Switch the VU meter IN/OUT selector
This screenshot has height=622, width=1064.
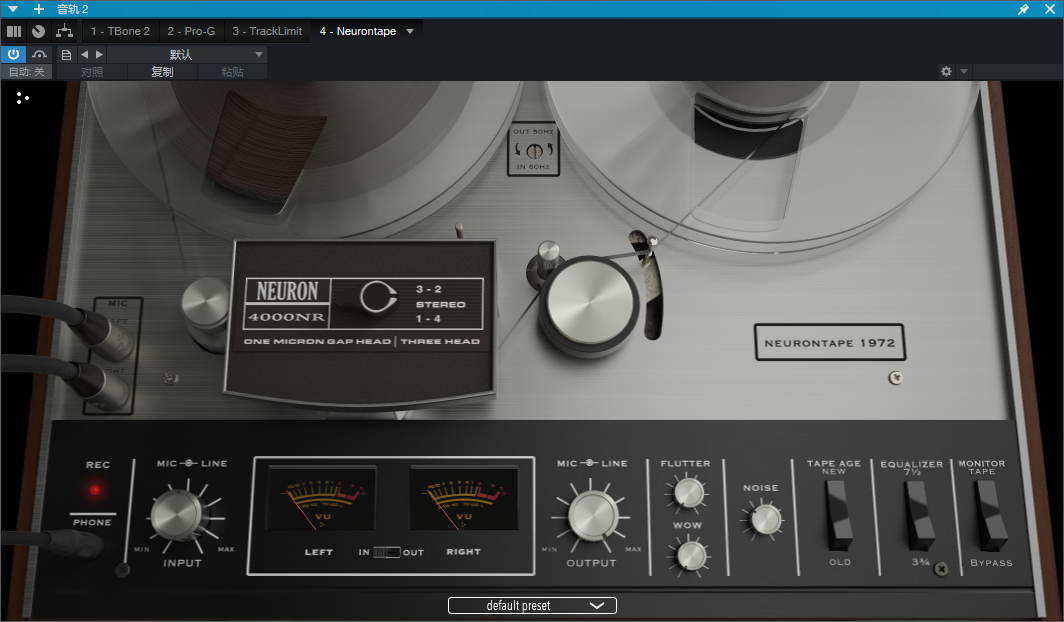pyautogui.click(x=387, y=552)
